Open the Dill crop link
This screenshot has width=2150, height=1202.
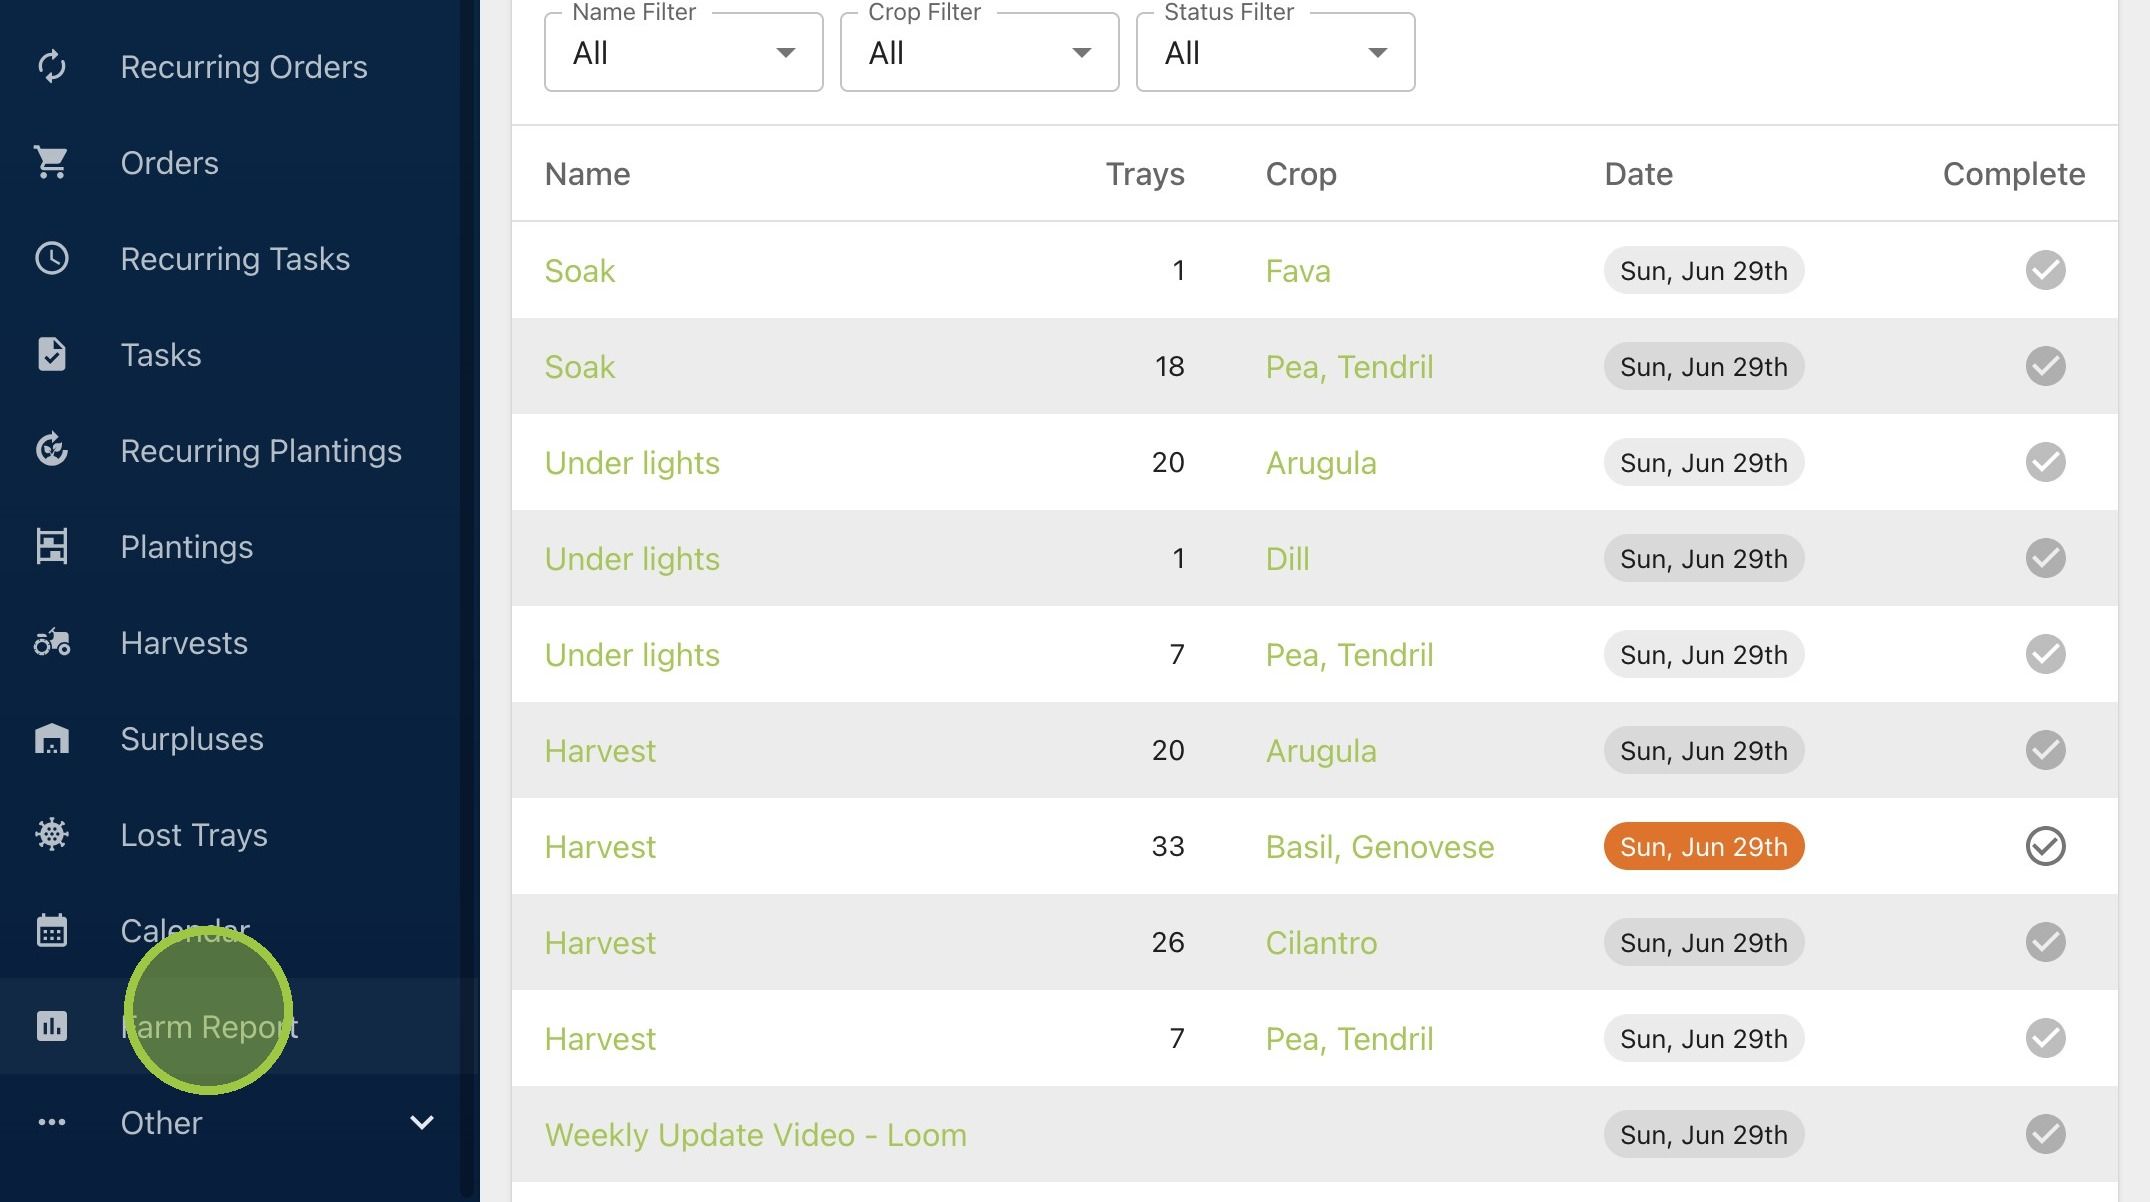point(1287,559)
